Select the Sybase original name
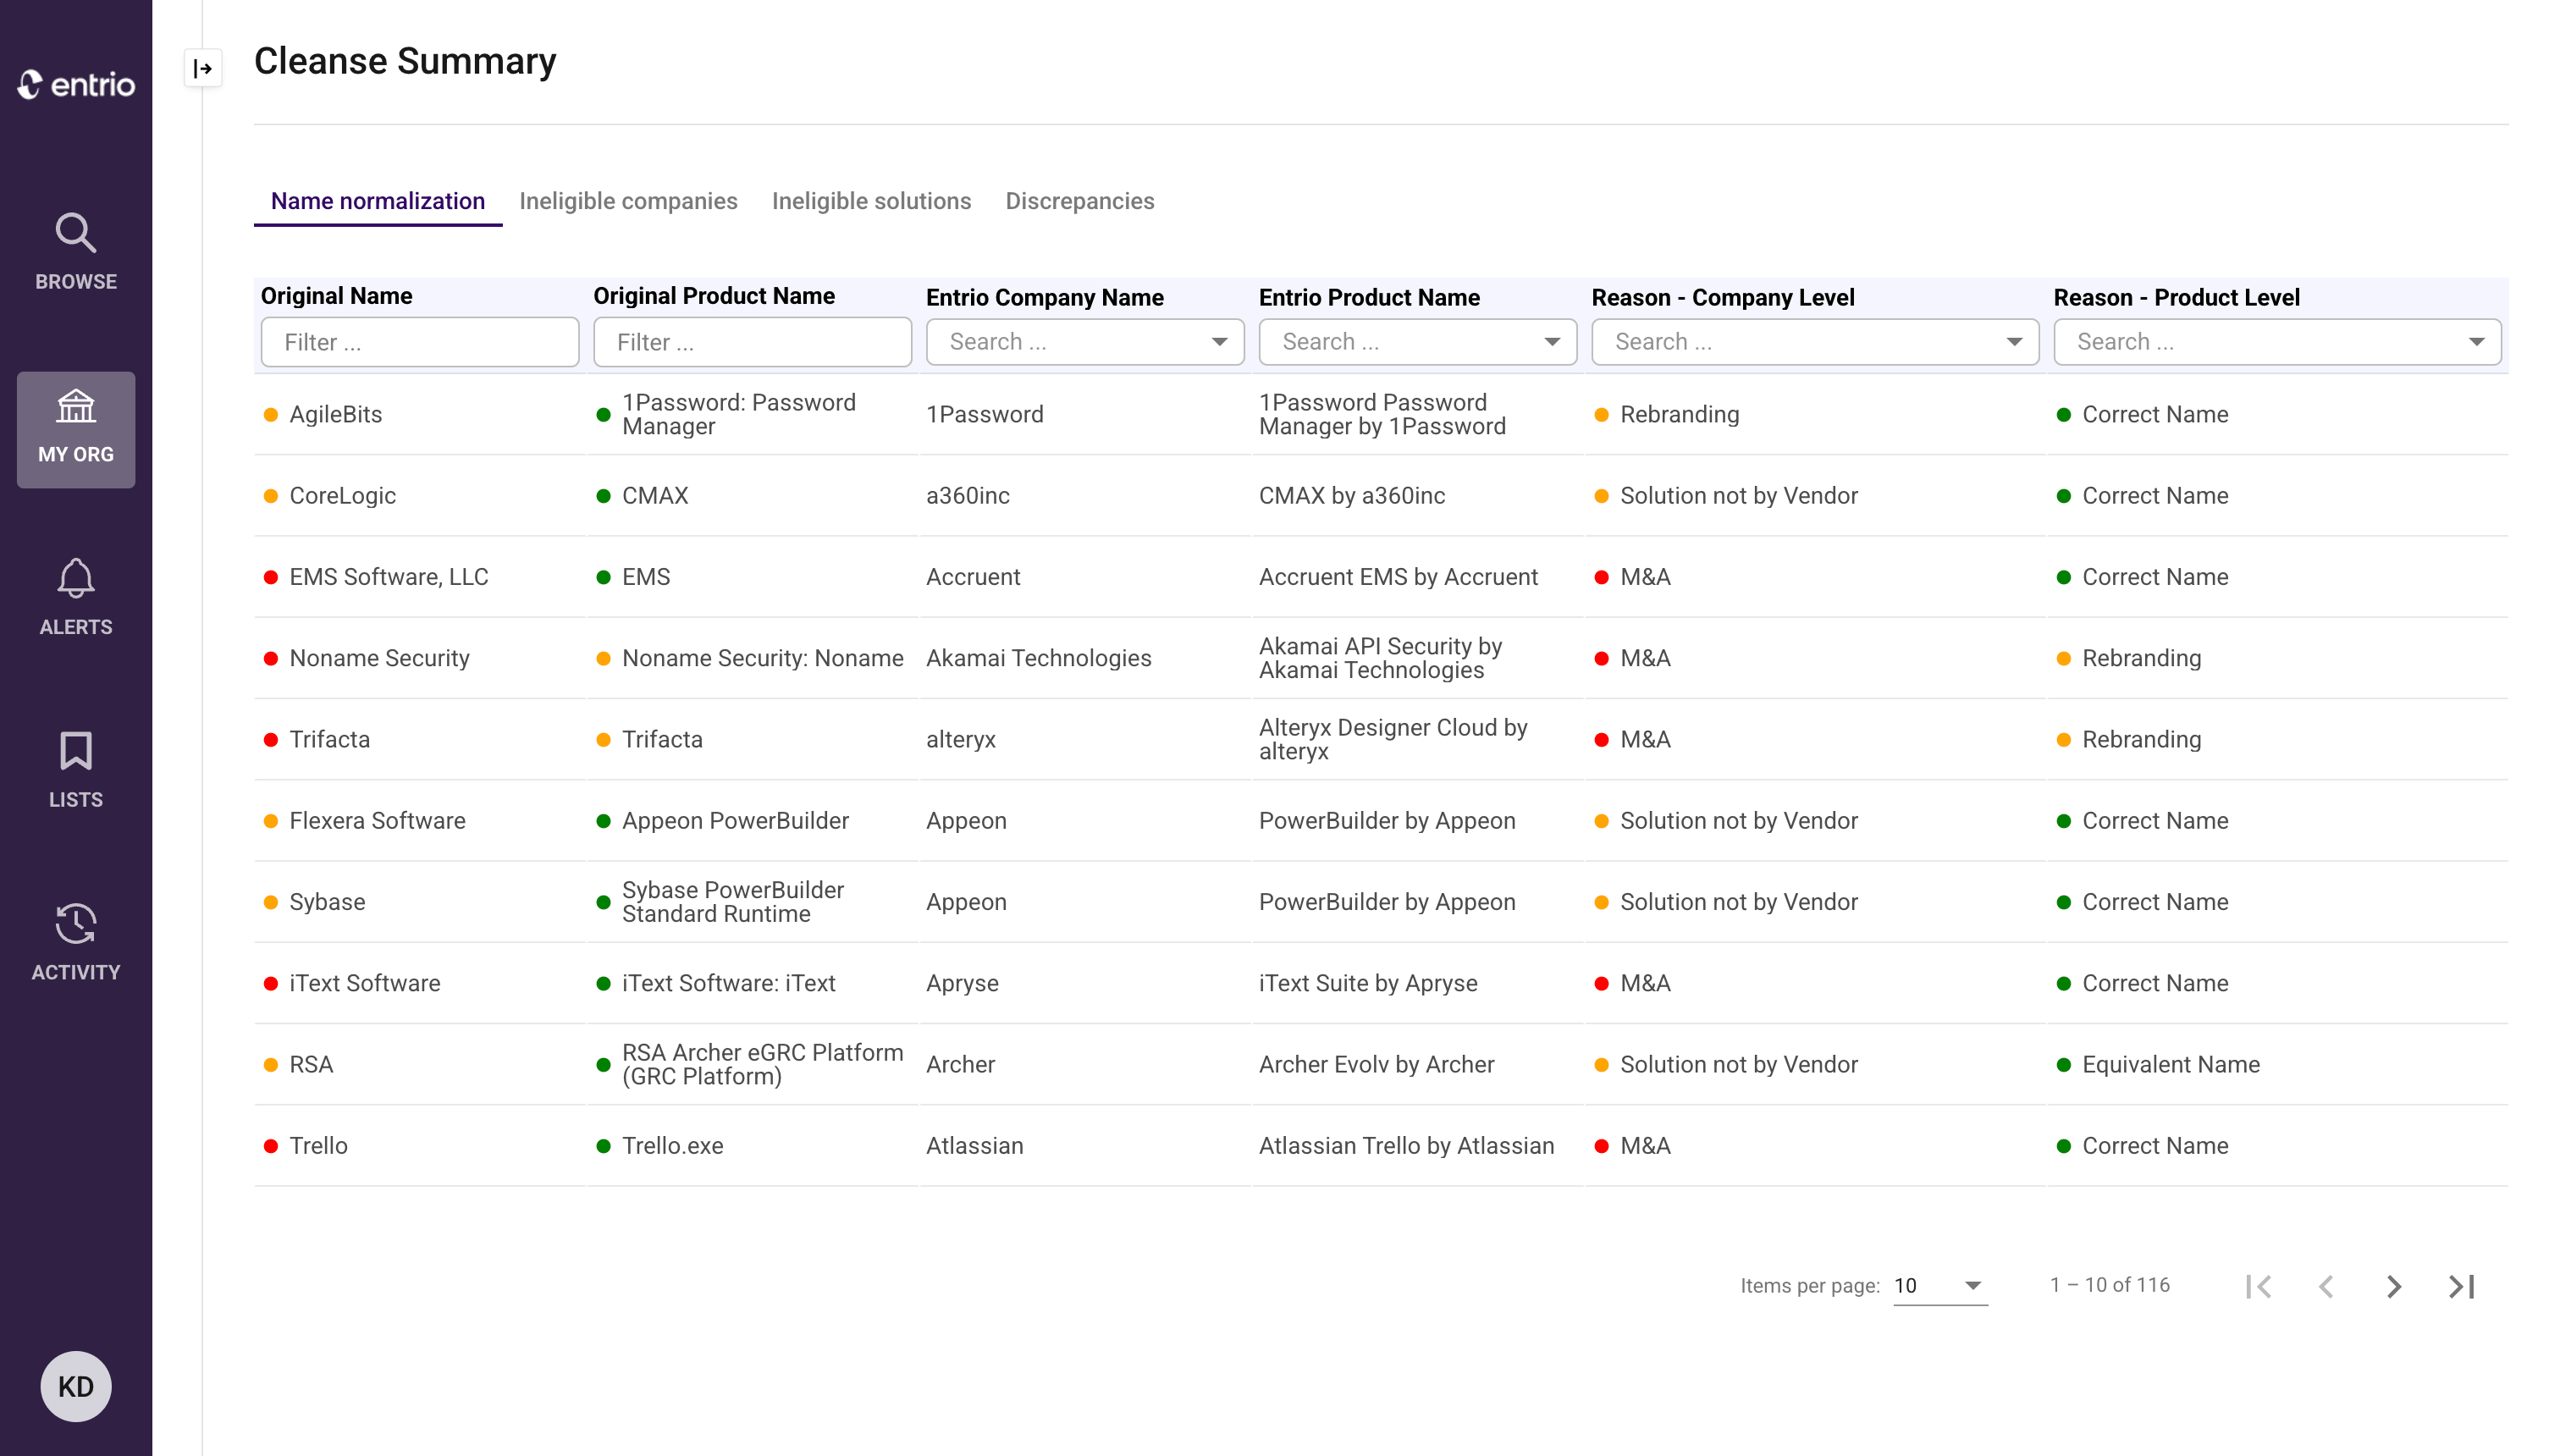 coord(327,902)
